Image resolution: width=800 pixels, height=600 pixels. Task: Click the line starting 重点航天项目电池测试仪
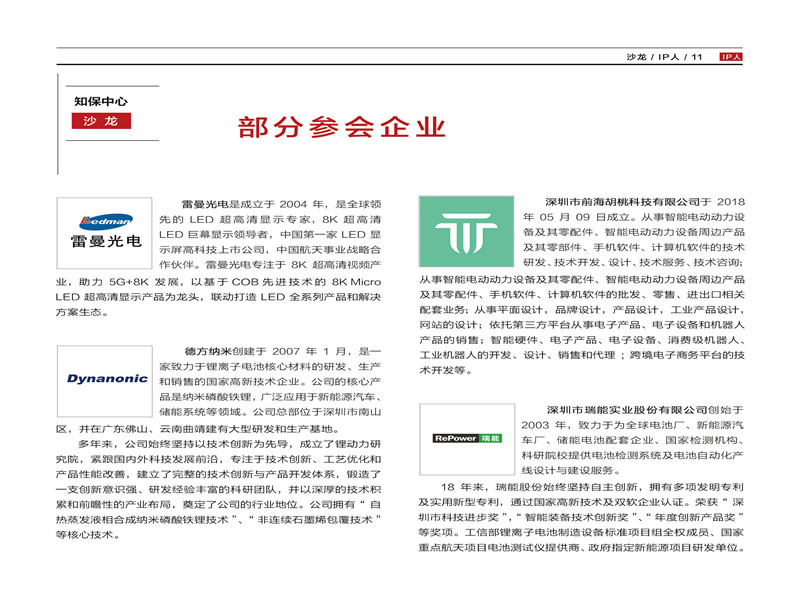point(582,548)
